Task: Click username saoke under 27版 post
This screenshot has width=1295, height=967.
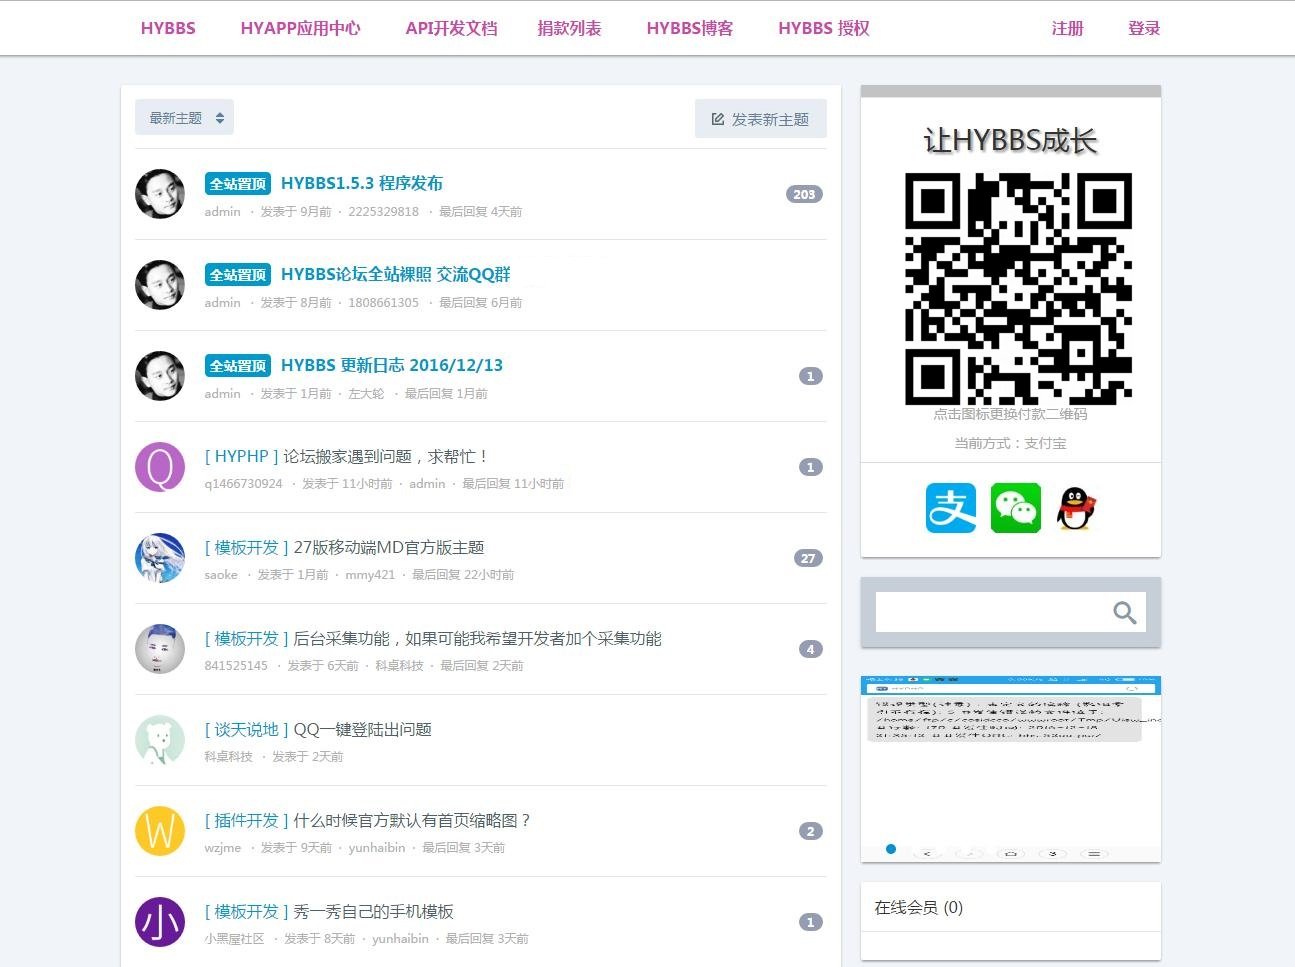Action: (221, 575)
